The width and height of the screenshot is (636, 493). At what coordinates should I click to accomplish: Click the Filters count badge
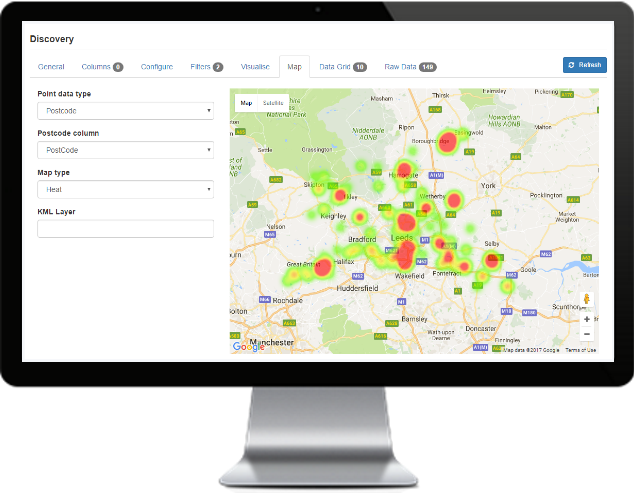point(218,67)
